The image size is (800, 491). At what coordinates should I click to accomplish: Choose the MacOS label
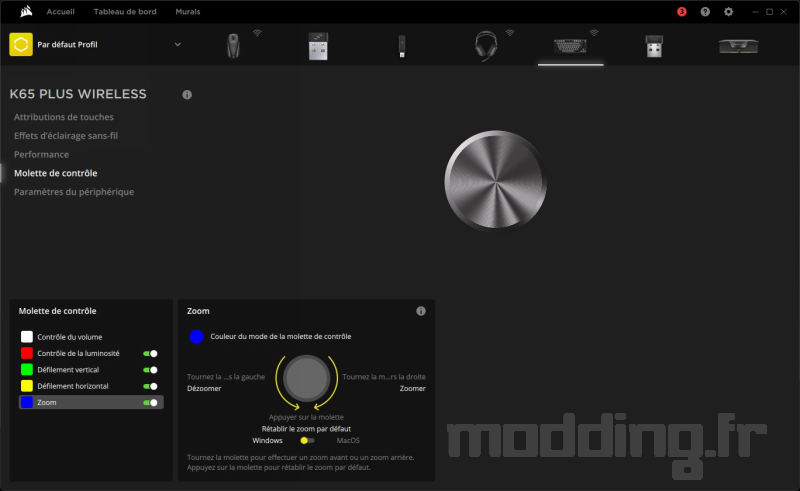(x=348, y=440)
